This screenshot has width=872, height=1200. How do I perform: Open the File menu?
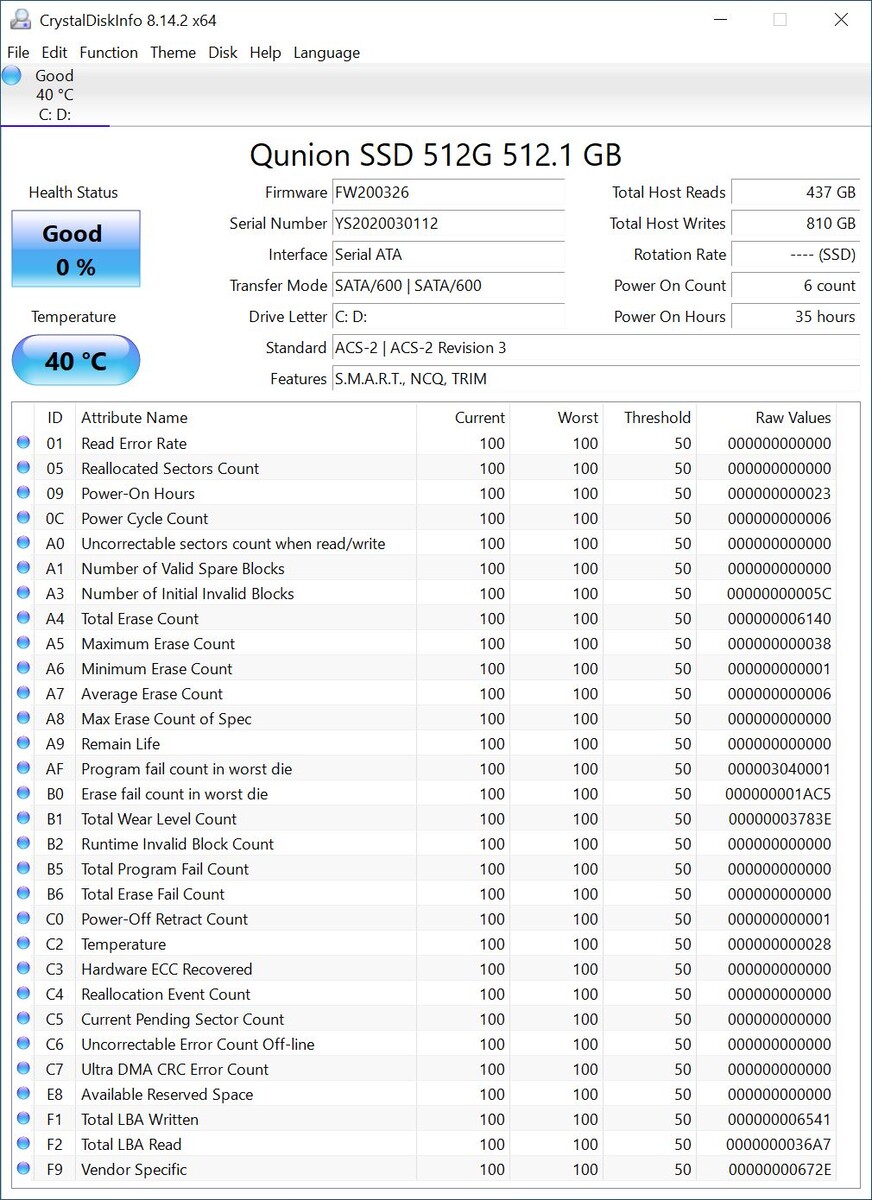18,52
